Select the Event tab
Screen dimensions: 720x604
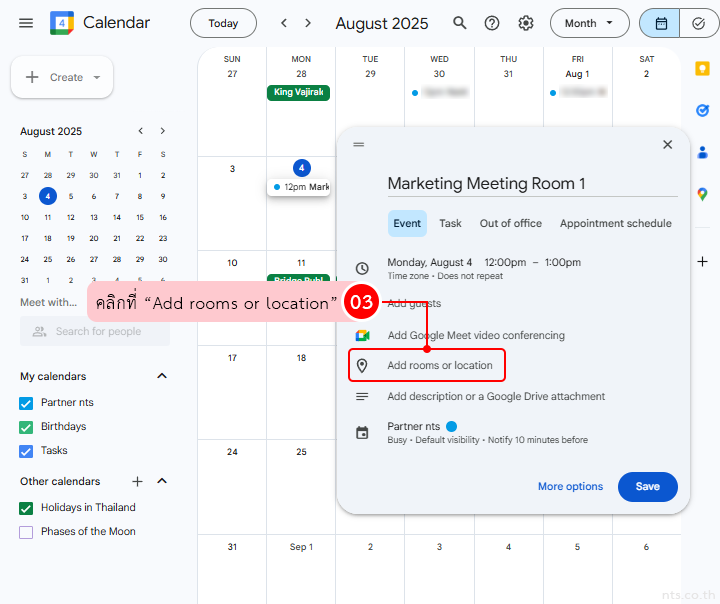(407, 224)
